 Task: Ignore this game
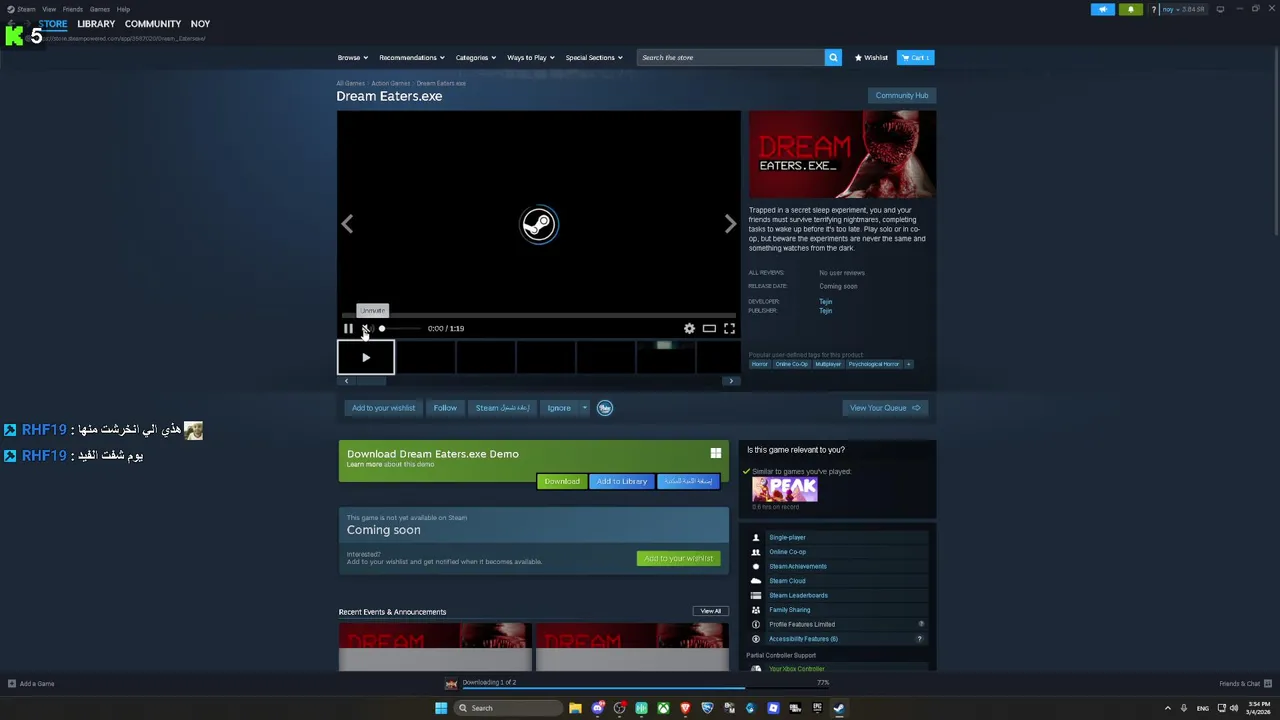click(559, 408)
